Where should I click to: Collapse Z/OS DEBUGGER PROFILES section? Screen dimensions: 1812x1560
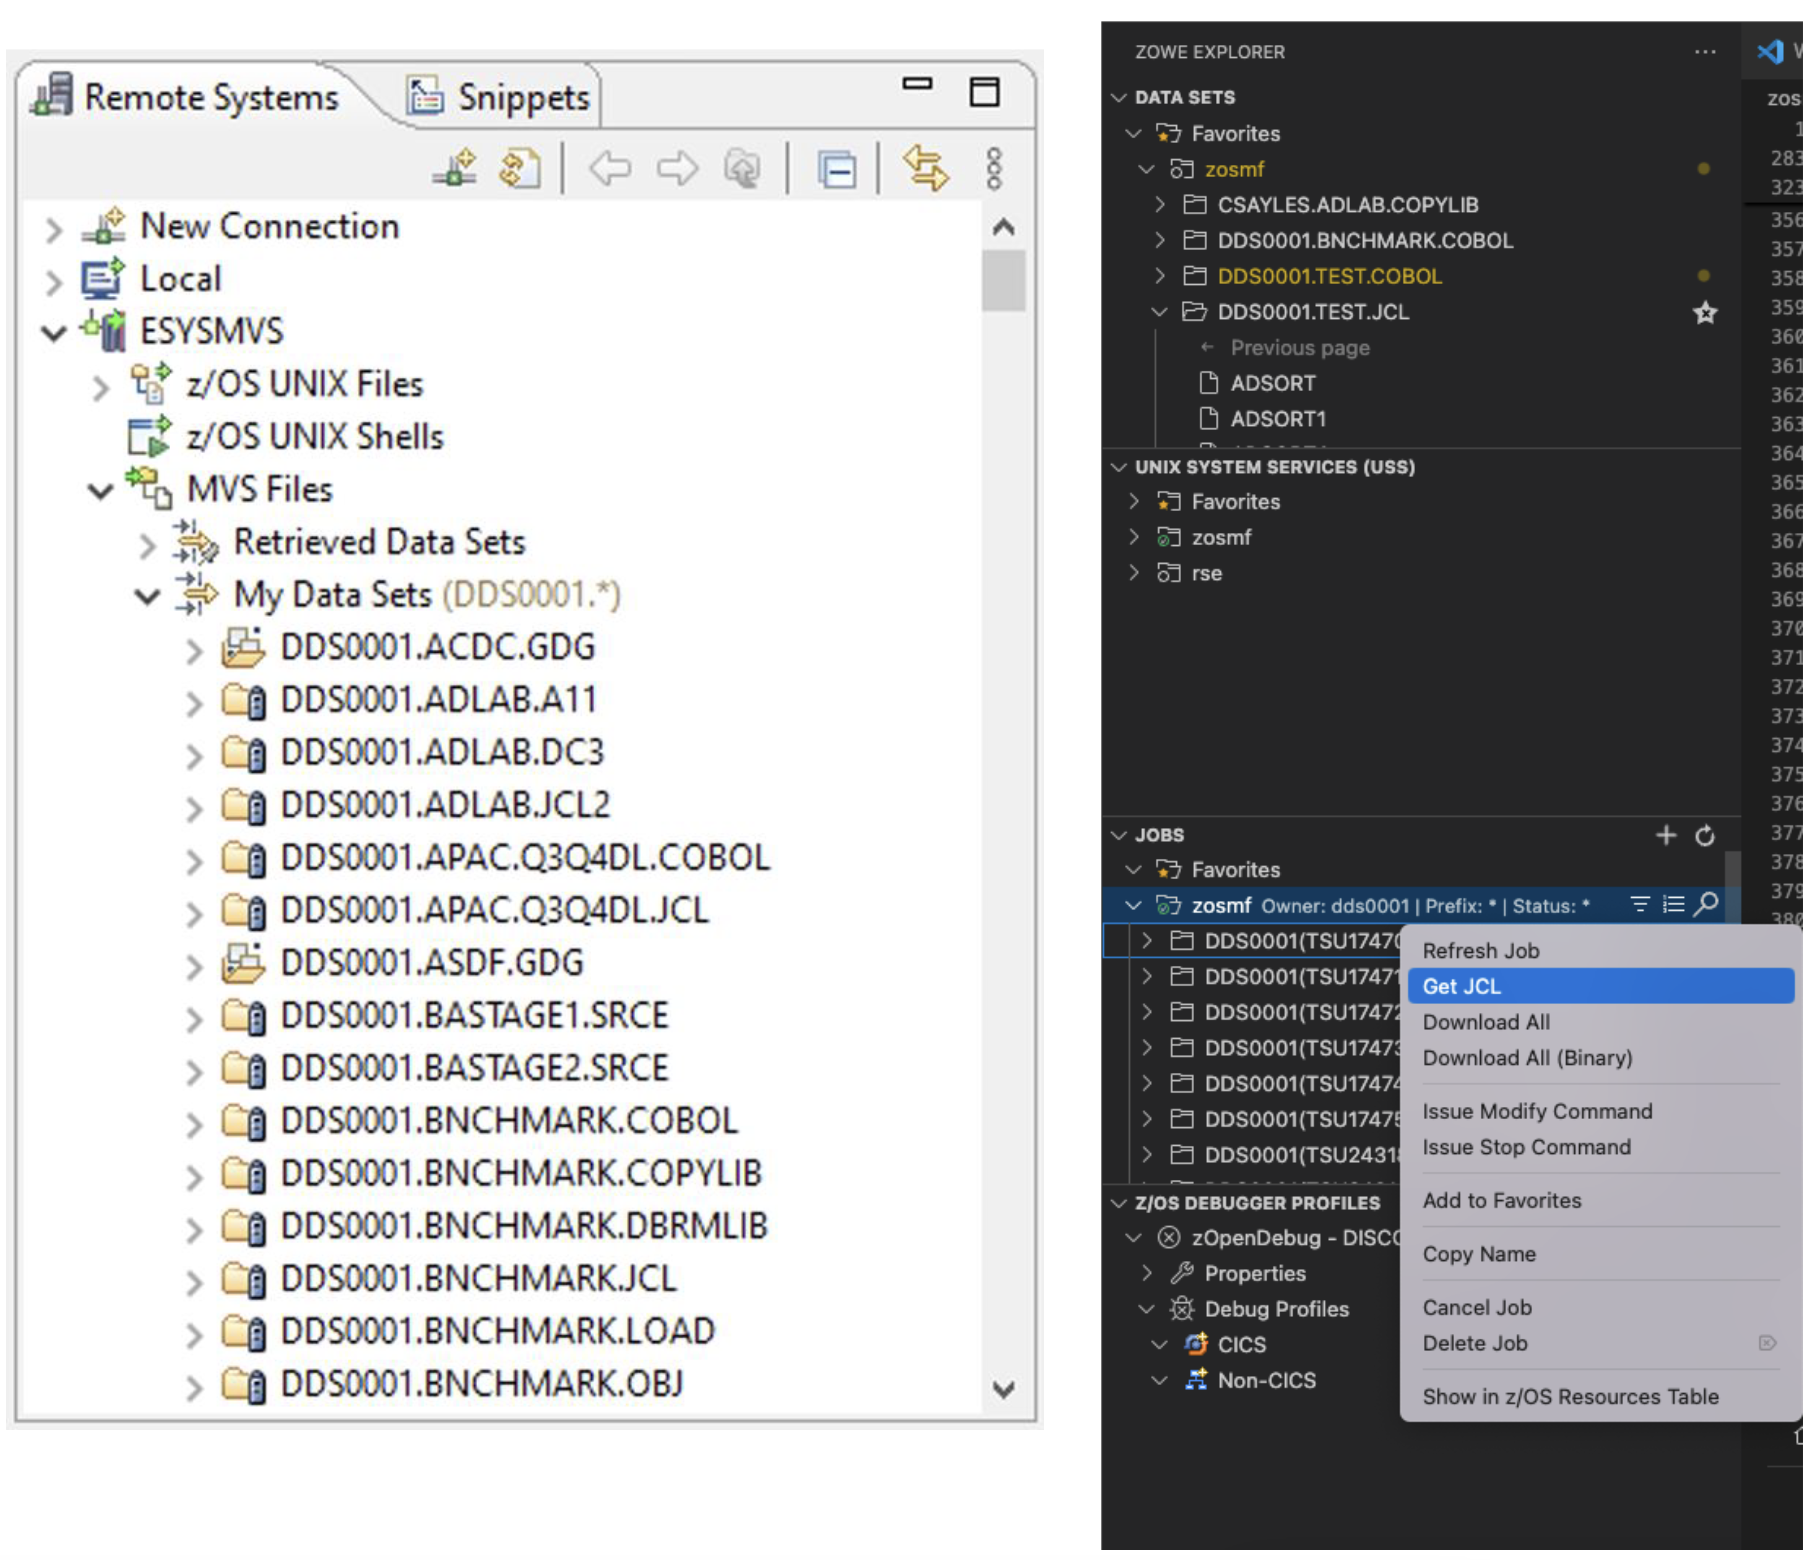click(1118, 1203)
